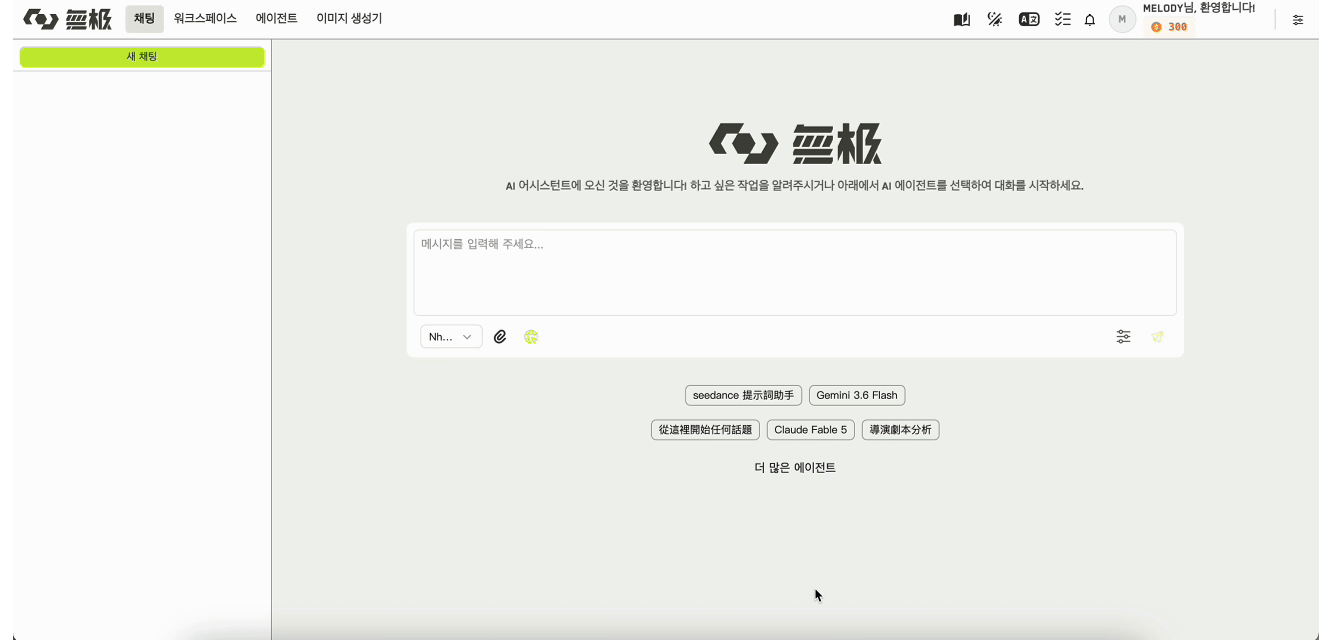The width and height of the screenshot is (1332, 640).
Task: Select the Gemini 3.6 Flash agent
Action: coord(857,395)
